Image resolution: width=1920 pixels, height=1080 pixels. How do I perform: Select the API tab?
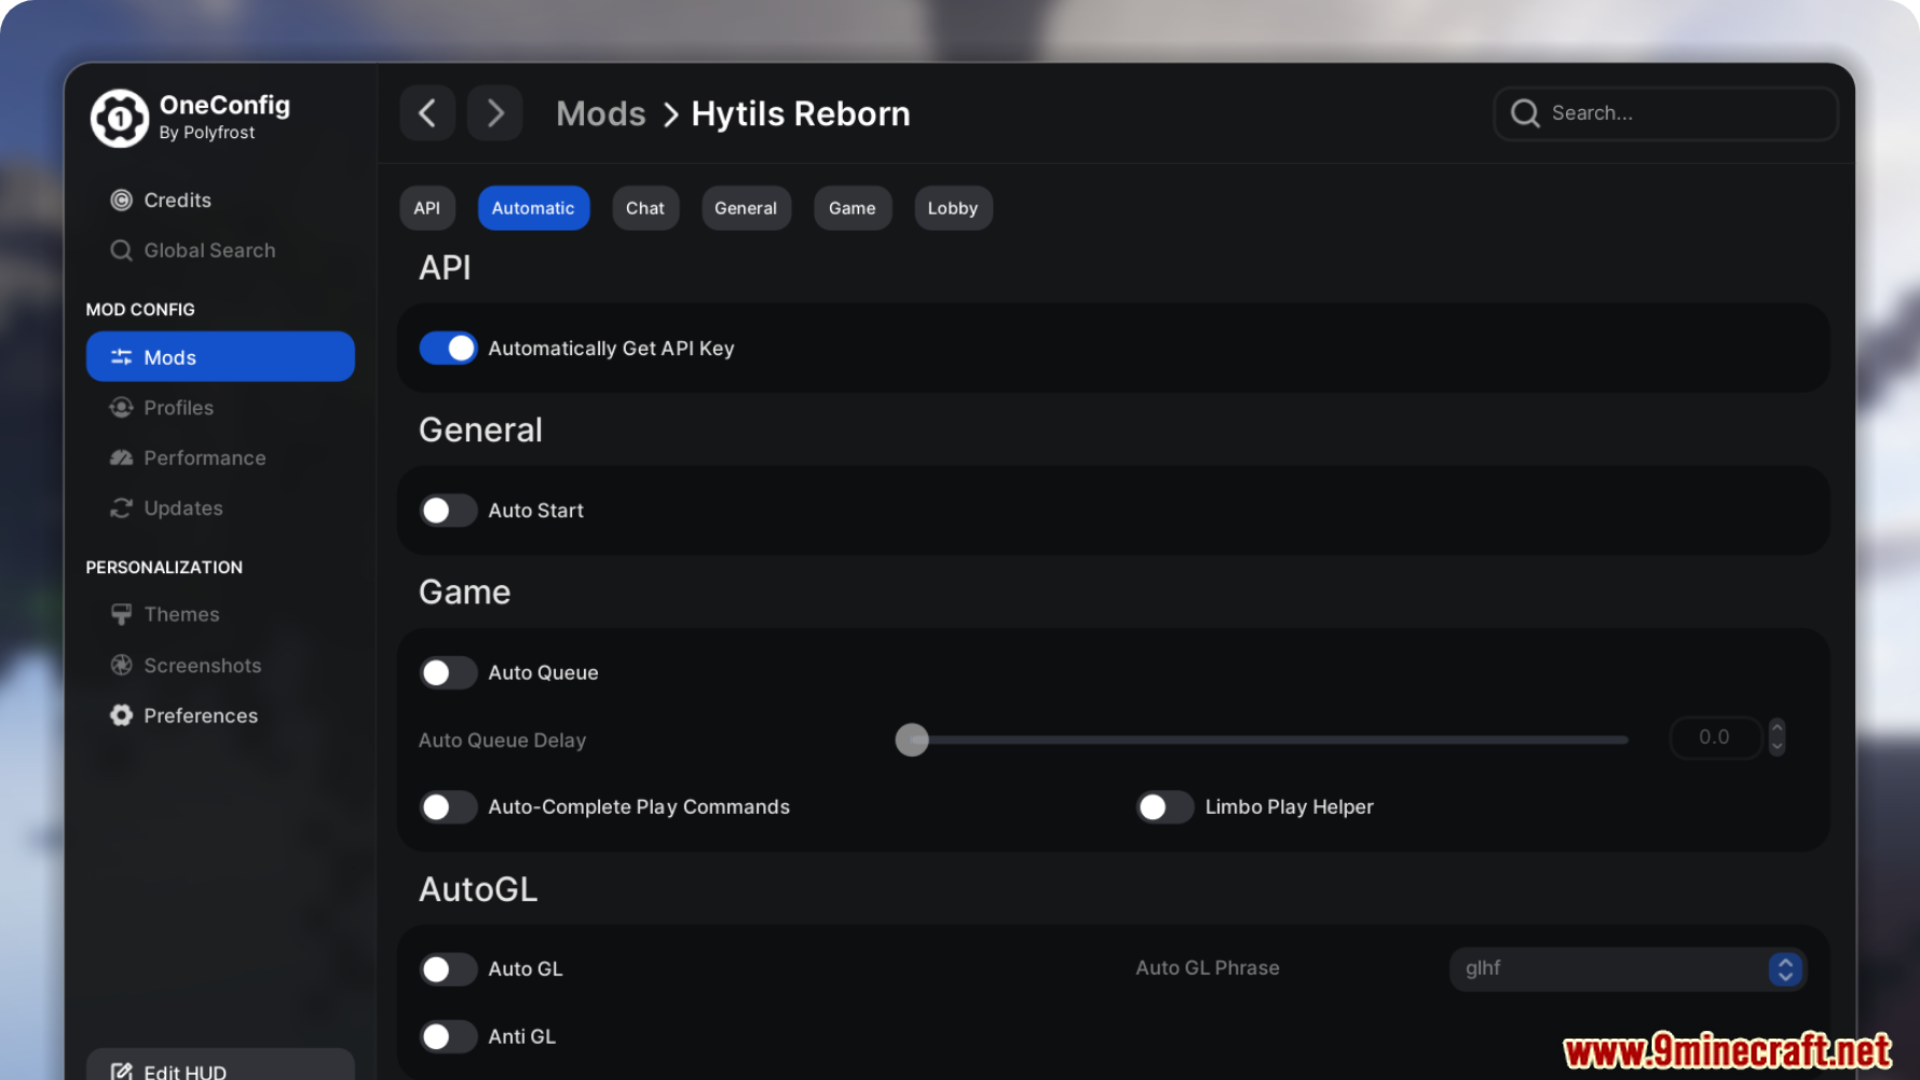427,208
